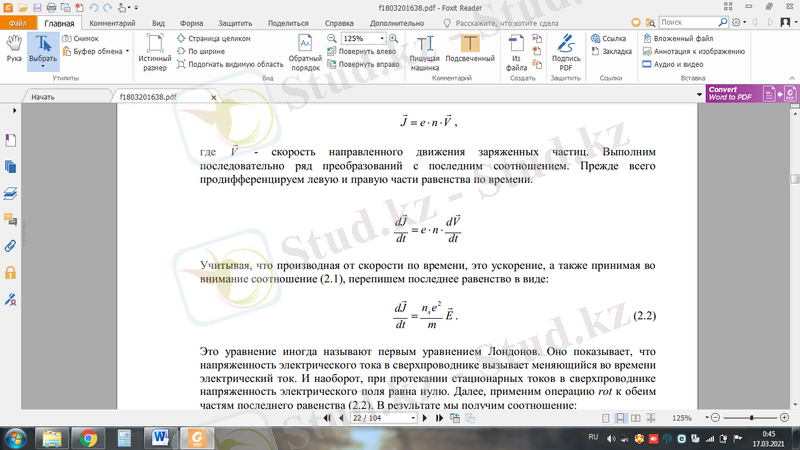
Task: Open the Typewriter (Пишущая машинка) tool
Action: pyautogui.click(x=427, y=51)
